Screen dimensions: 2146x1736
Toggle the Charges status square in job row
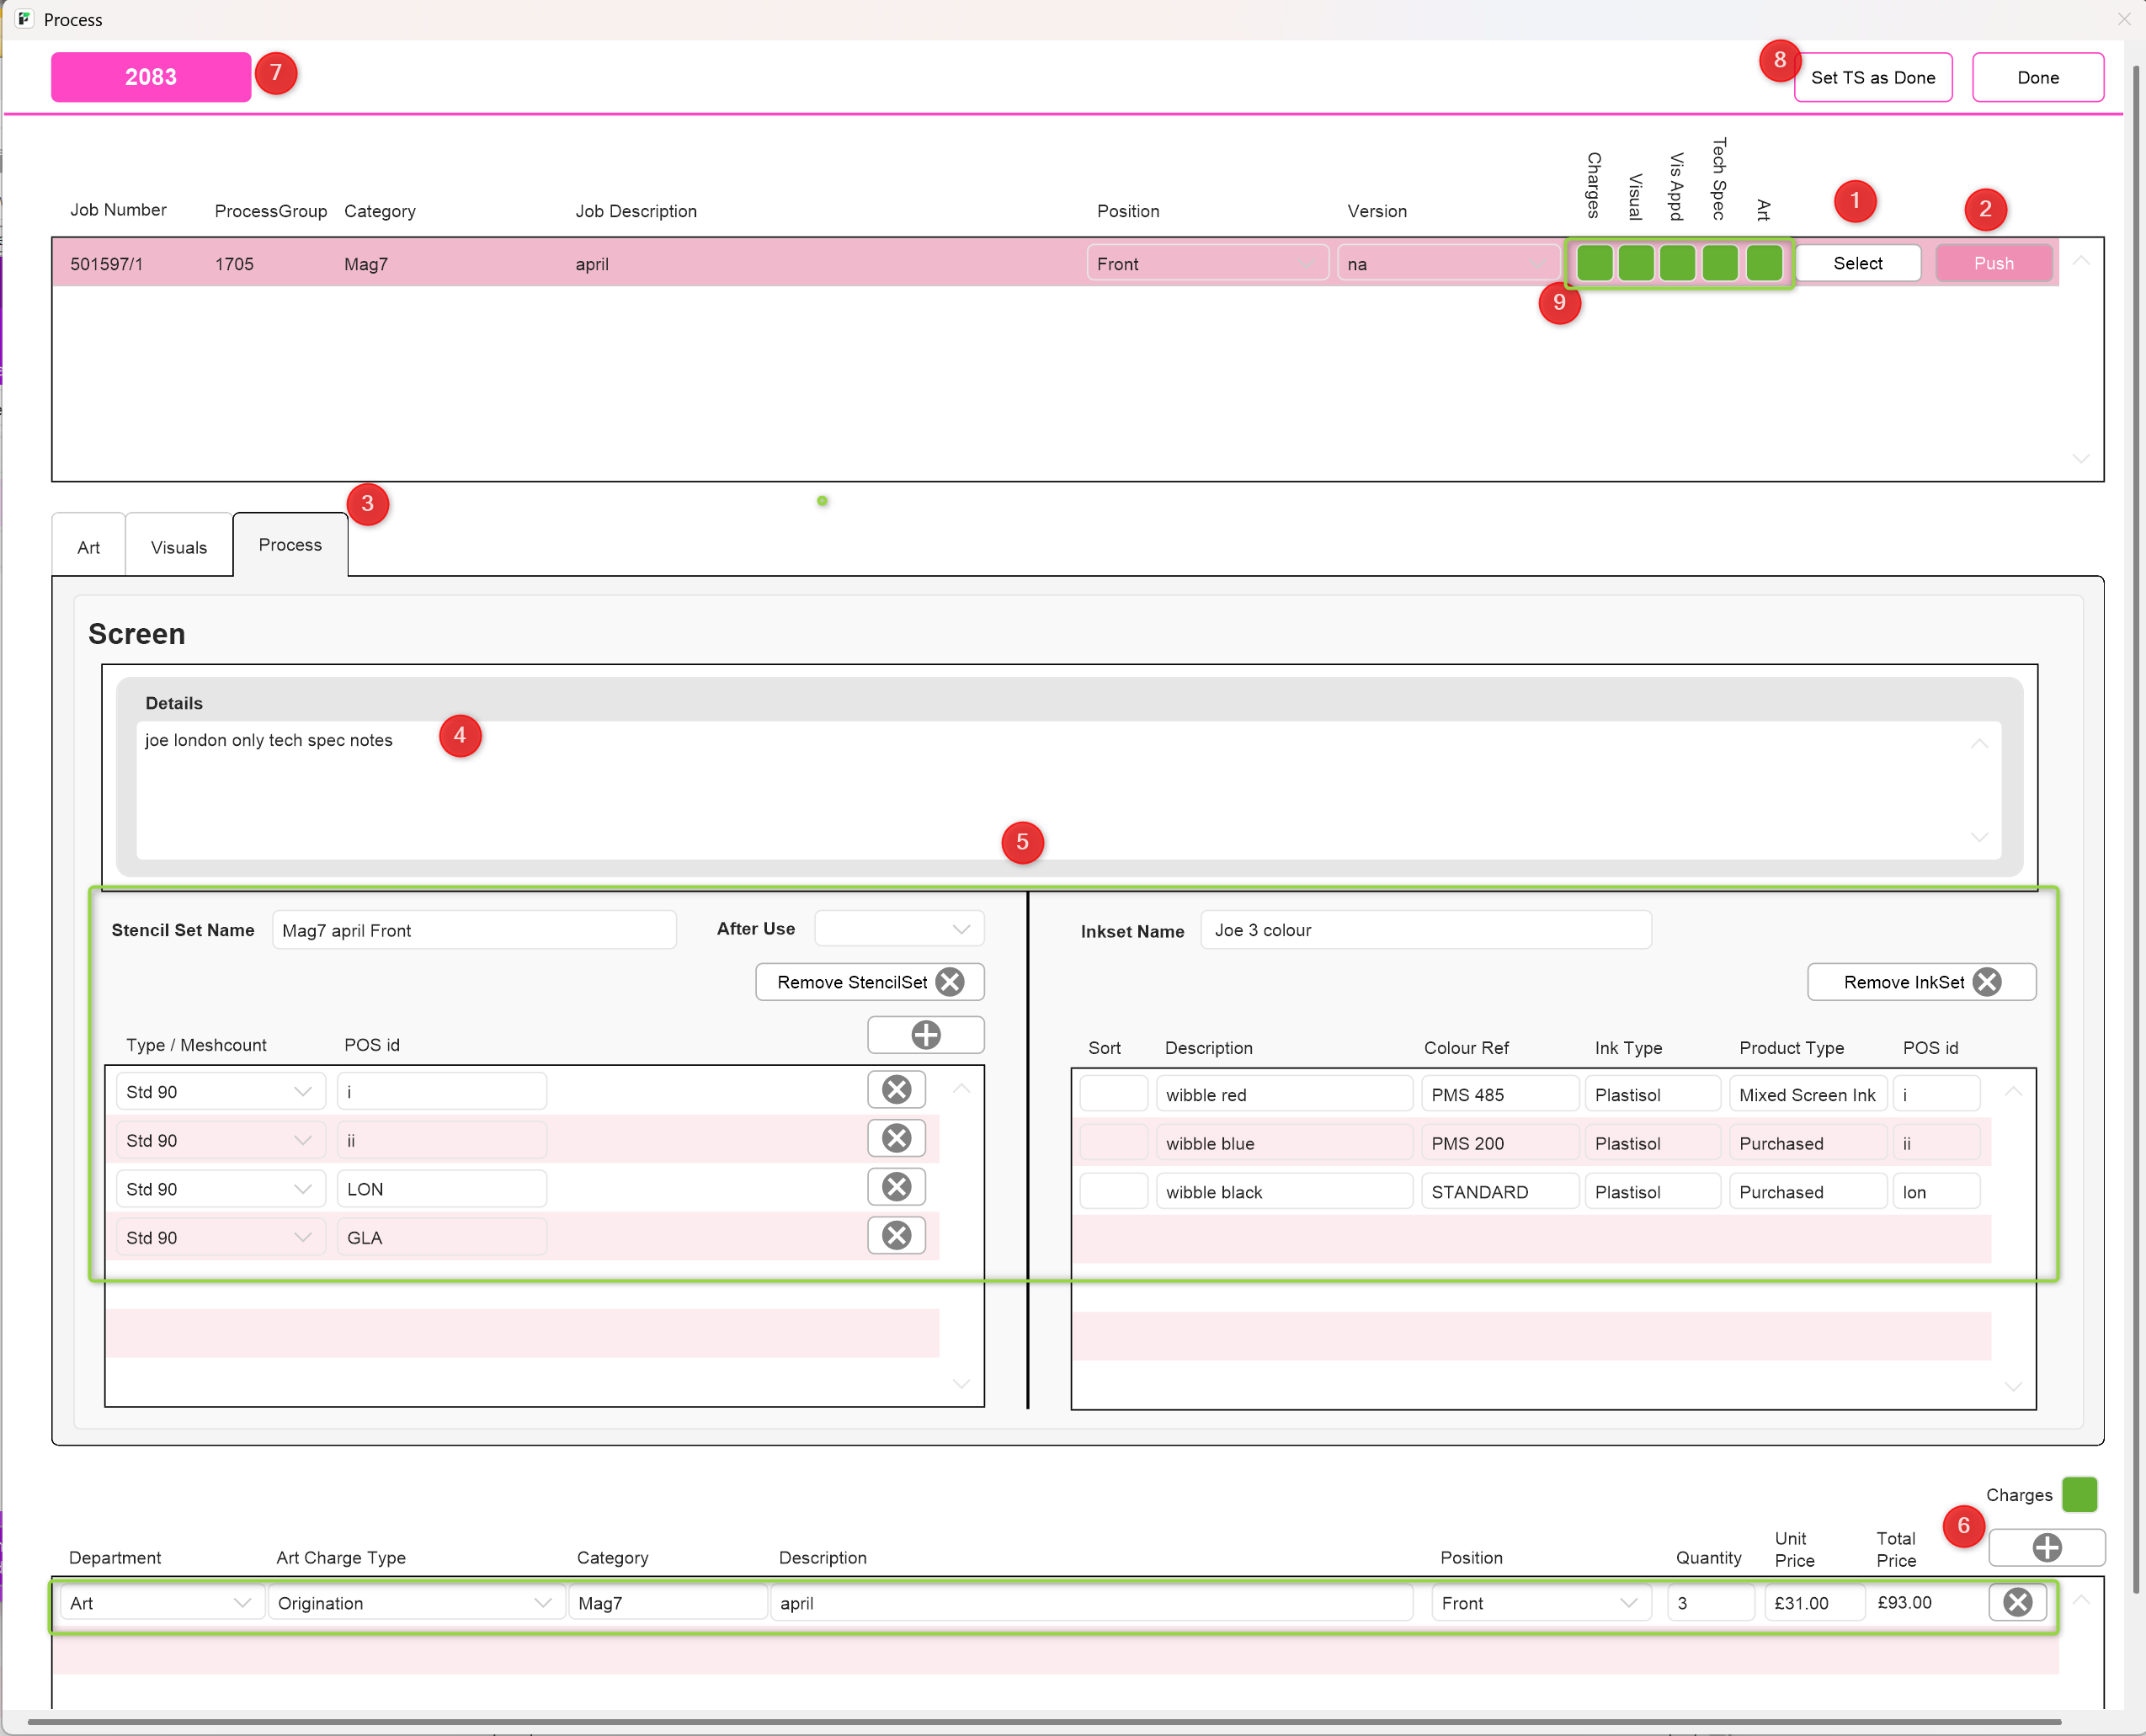[1594, 263]
